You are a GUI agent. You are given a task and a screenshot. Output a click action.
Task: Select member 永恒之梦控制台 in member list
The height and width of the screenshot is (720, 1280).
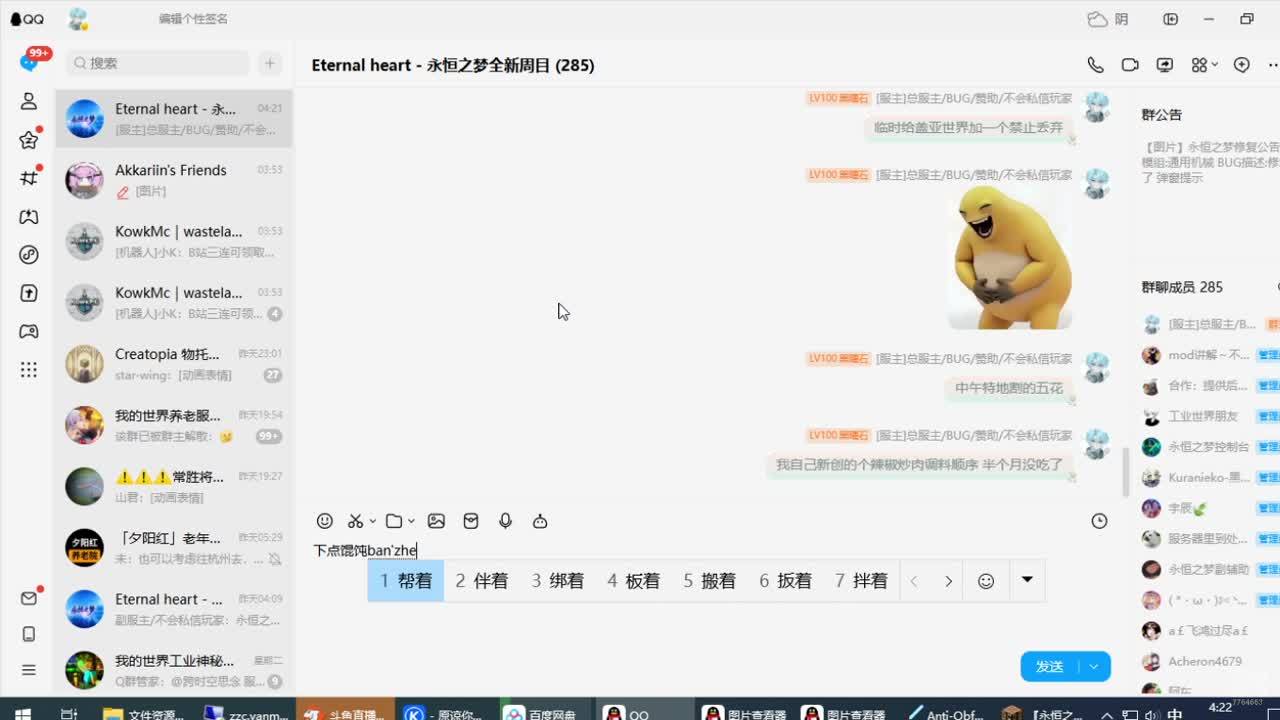(1210, 447)
